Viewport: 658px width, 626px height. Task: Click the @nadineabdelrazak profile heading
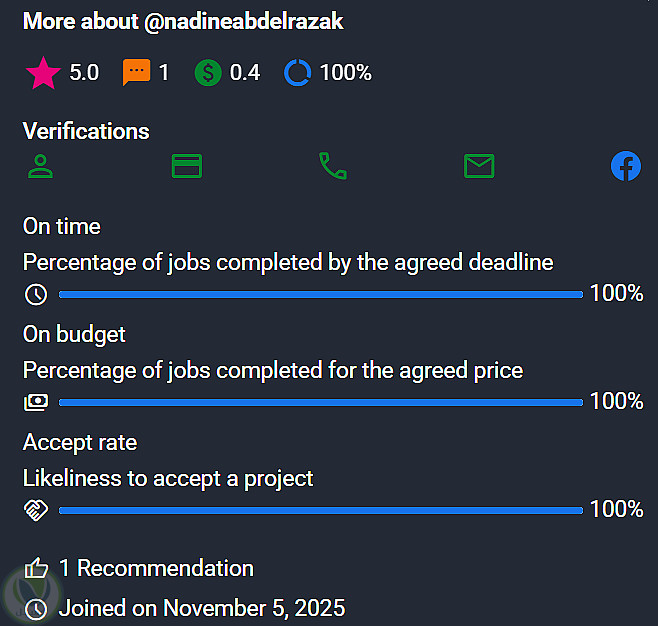click(x=183, y=21)
